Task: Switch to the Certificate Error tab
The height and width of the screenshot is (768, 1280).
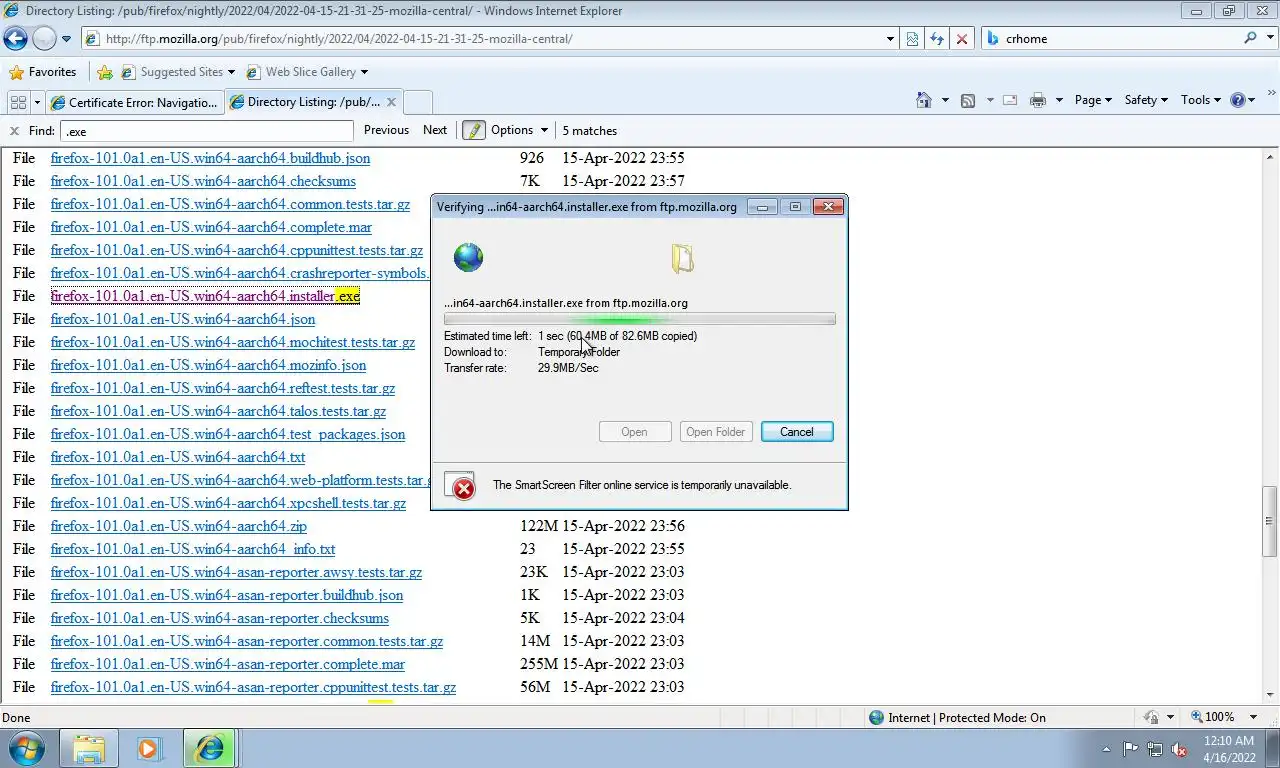Action: pos(134,102)
